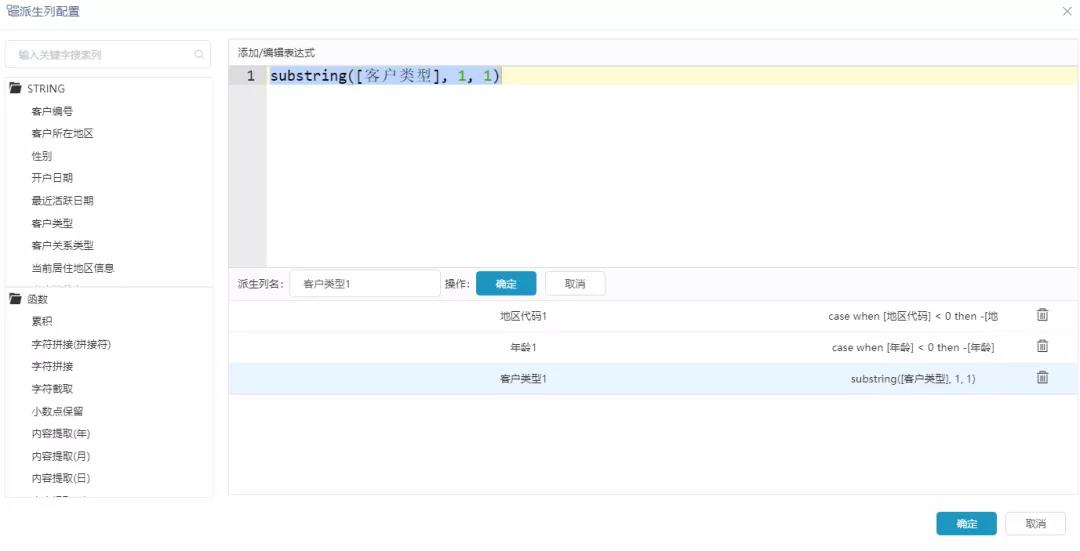The width and height of the screenshot is (1080, 551).
Task: Insert the 内容提取(年) function
Action: [x=61, y=433]
